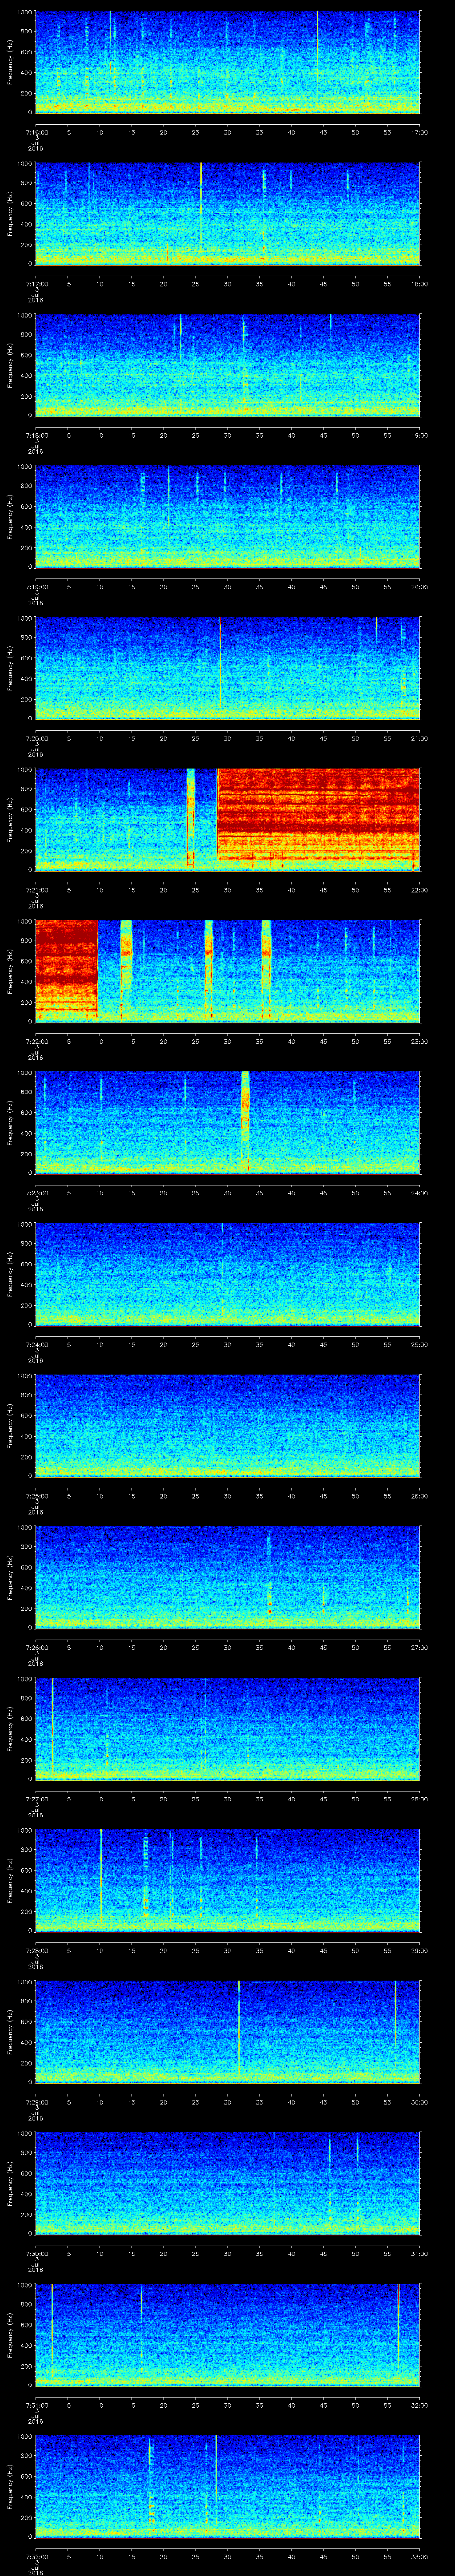Image resolution: width=455 pixels, height=2576 pixels.
Task: Click the 30-second tick on the 7:18:00 time axis
Action: 227,435
